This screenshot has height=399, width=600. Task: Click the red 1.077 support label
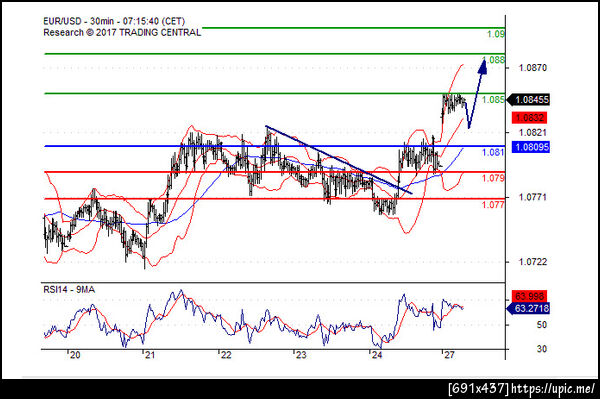(x=493, y=205)
